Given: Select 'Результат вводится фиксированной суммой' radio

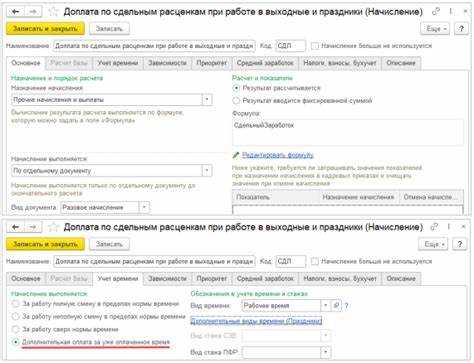Looking at the screenshot, I should click(236, 100).
